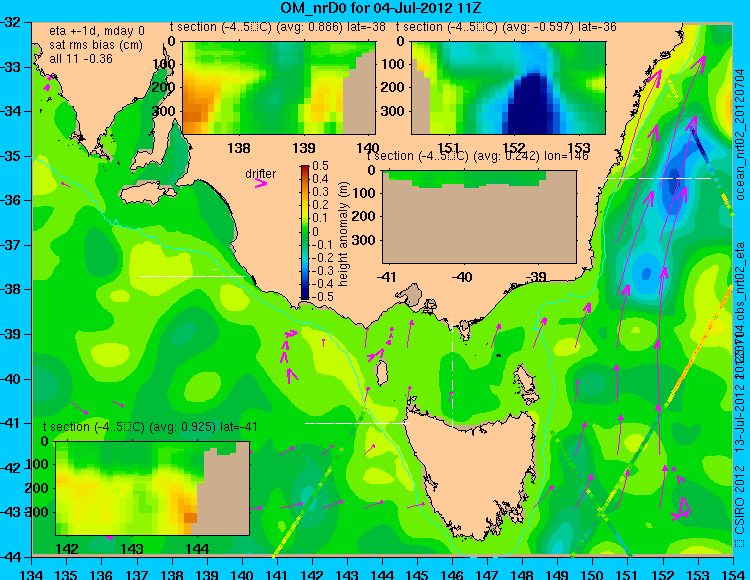This screenshot has height=580, width=750.
Task: Click the 134 longitude label on bottom axis
Action: pyautogui.click(x=32, y=574)
